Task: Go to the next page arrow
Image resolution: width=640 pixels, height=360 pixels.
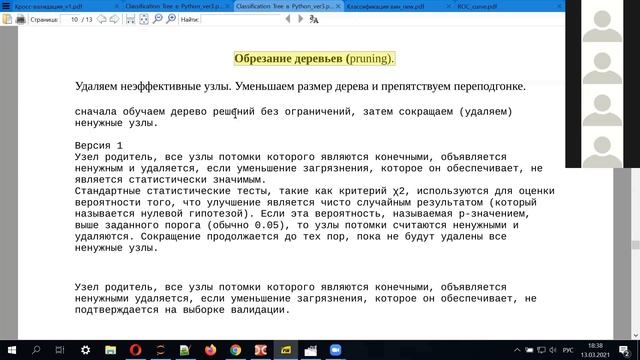Action: tap(115, 19)
